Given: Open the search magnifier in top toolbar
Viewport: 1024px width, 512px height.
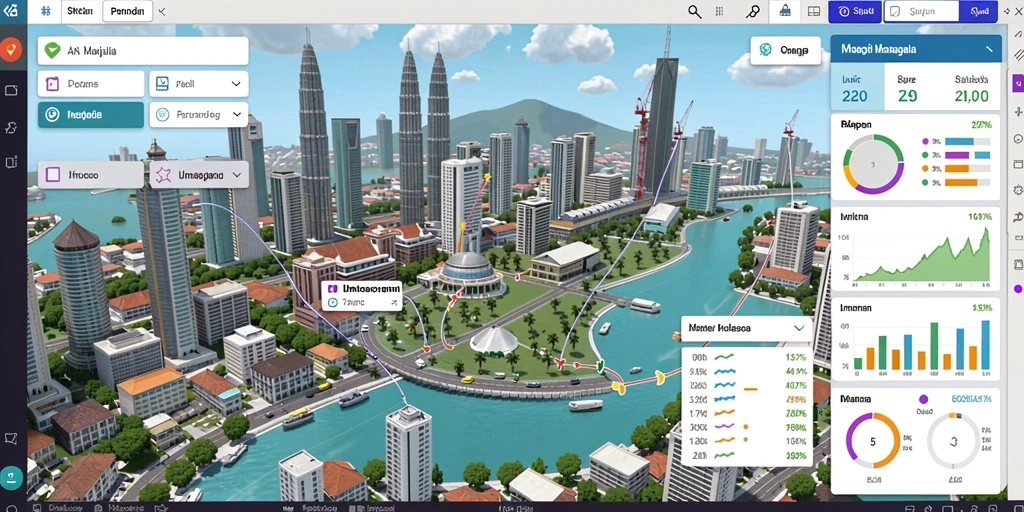Looking at the screenshot, I should click(x=695, y=11).
